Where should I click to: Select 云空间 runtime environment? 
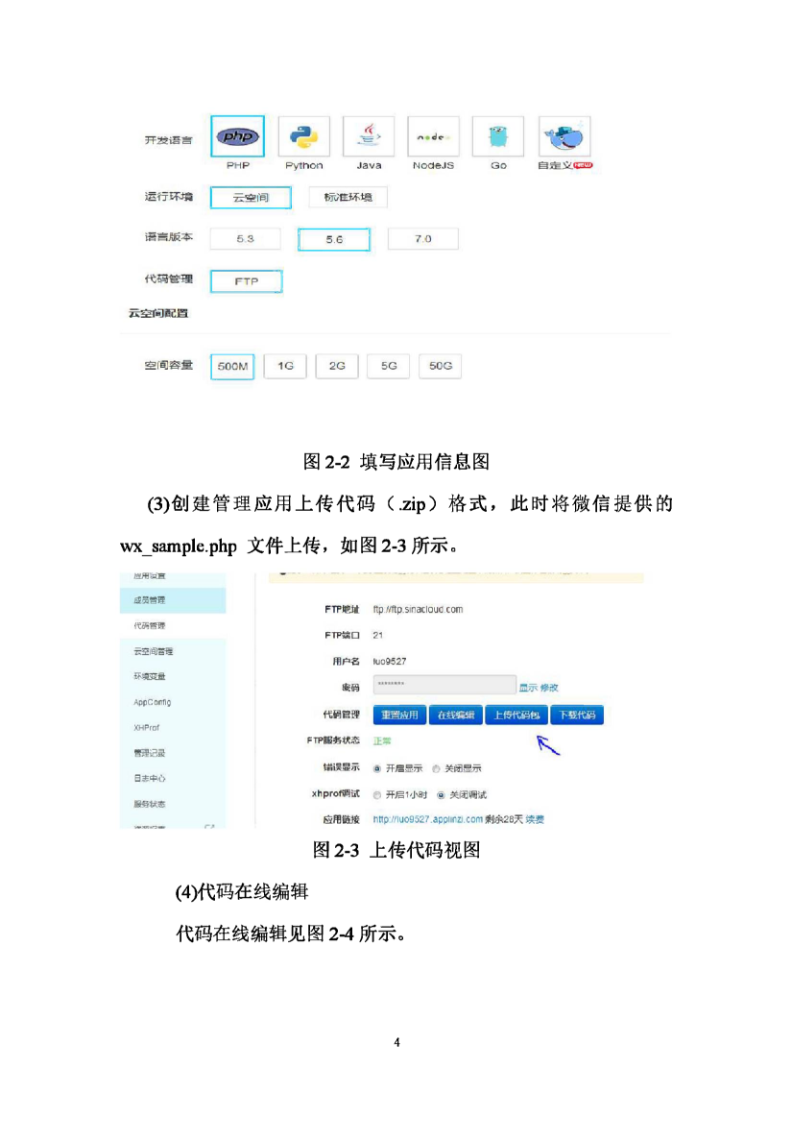click(251, 198)
